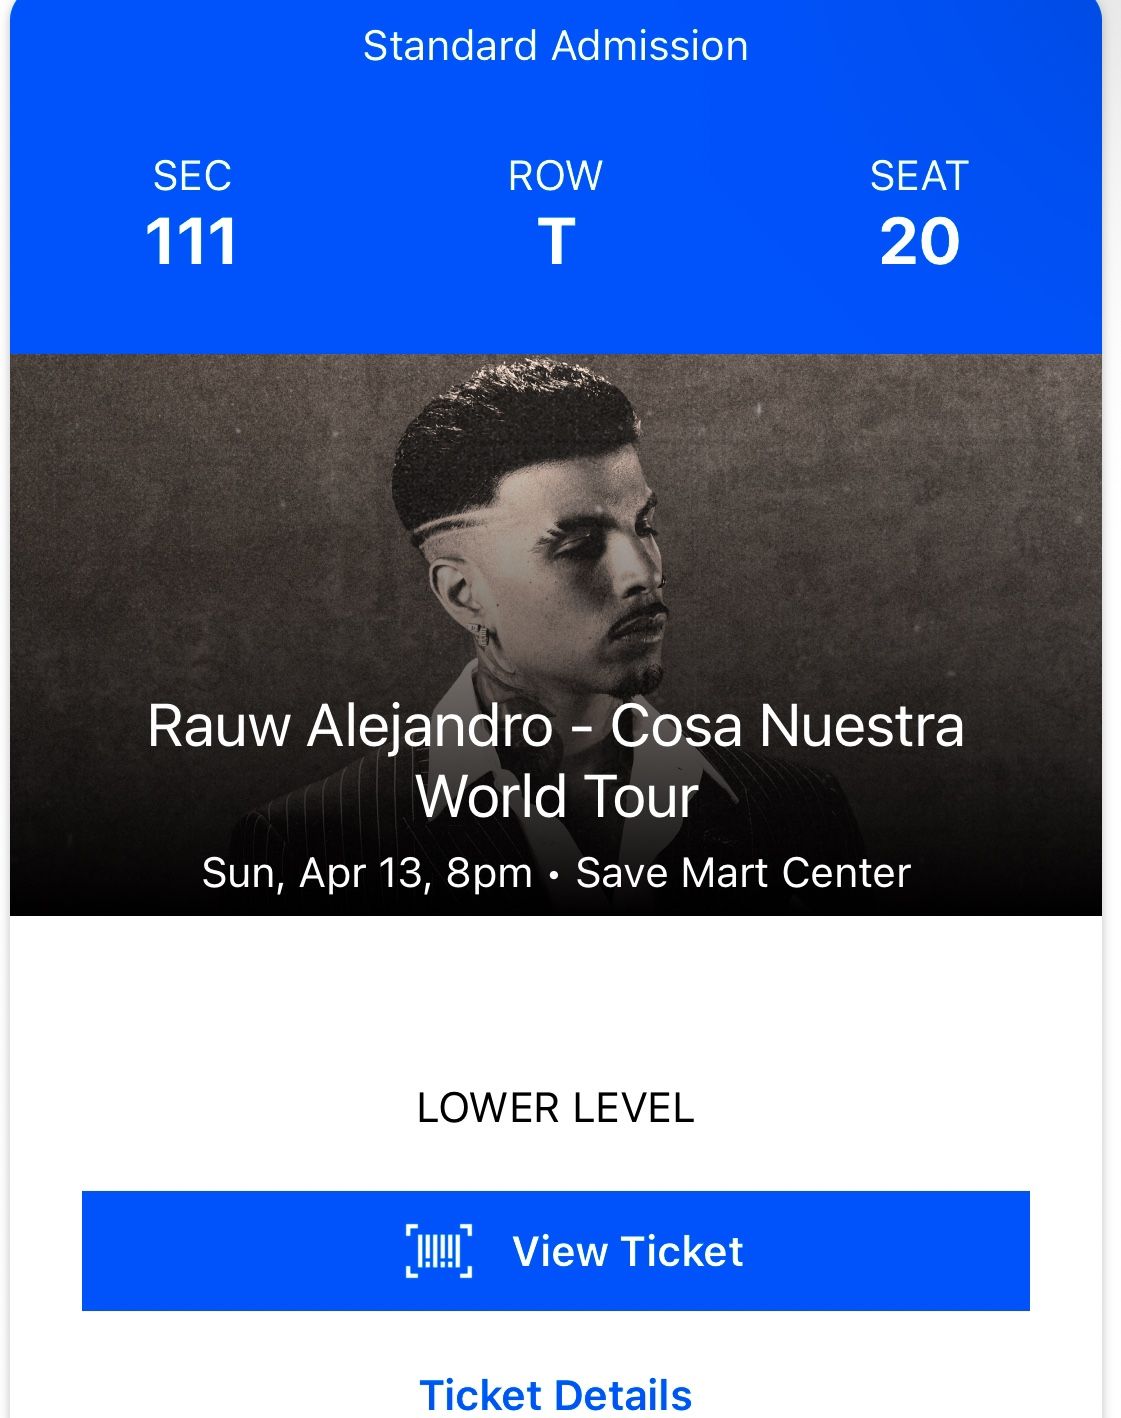The height and width of the screenshot is (1418, 1121).
Task: Tap section number 111
Action: coord(191,242)
